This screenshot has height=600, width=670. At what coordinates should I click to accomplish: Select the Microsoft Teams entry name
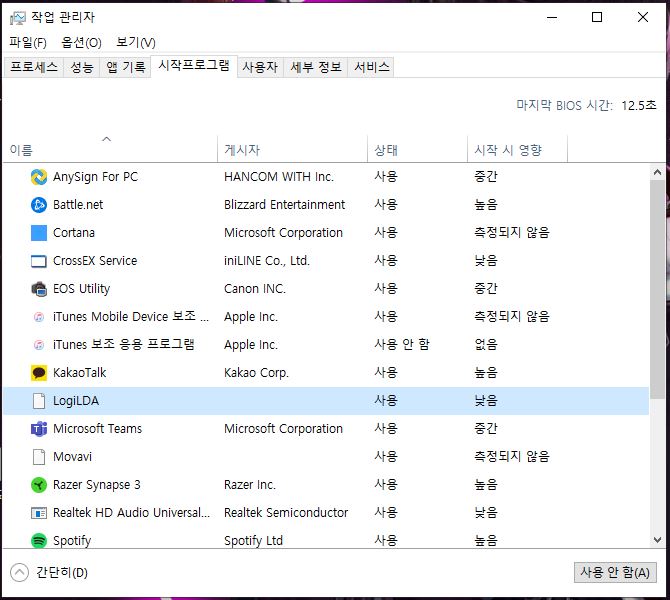pos(97,429)
